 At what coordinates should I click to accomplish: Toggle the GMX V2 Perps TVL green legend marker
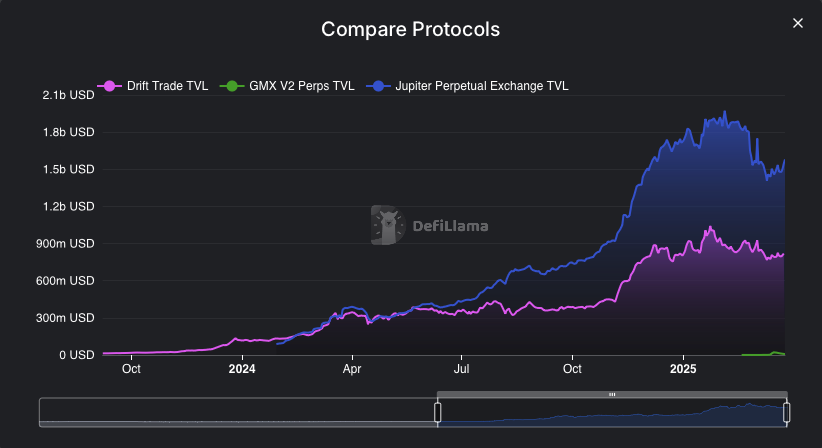point(232,86)
